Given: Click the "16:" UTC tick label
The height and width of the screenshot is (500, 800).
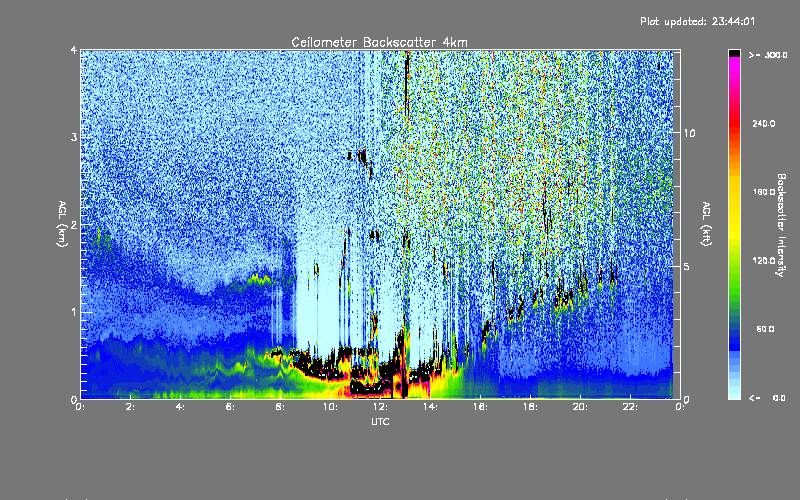Looking at the screenshot, I should coord(480,407).
